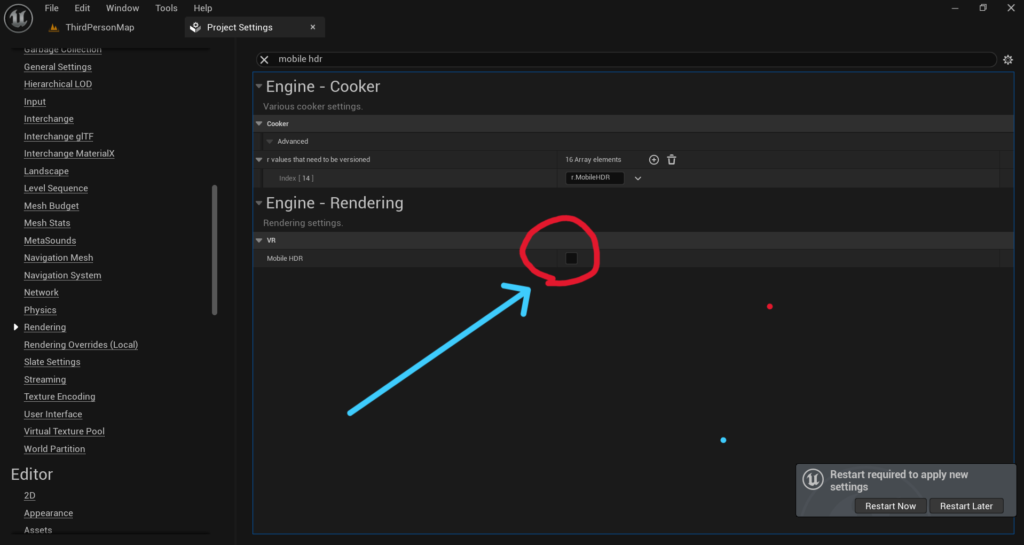Click the r.MobileHDR value field
This screenshot has width=1024, height=545.
(594, 178)
